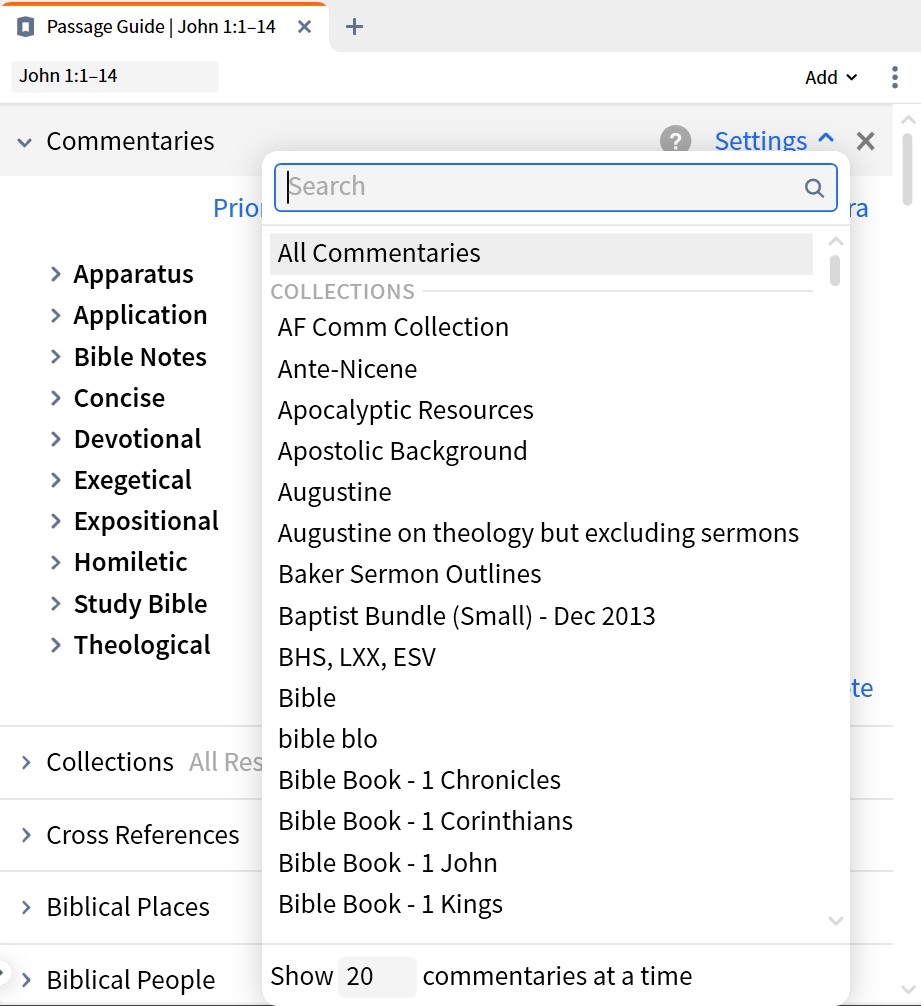The height and width of the screenshot is (1006, 921).
Task: Click the Prioritize link behind the dropdown
Action: [237, 208]
